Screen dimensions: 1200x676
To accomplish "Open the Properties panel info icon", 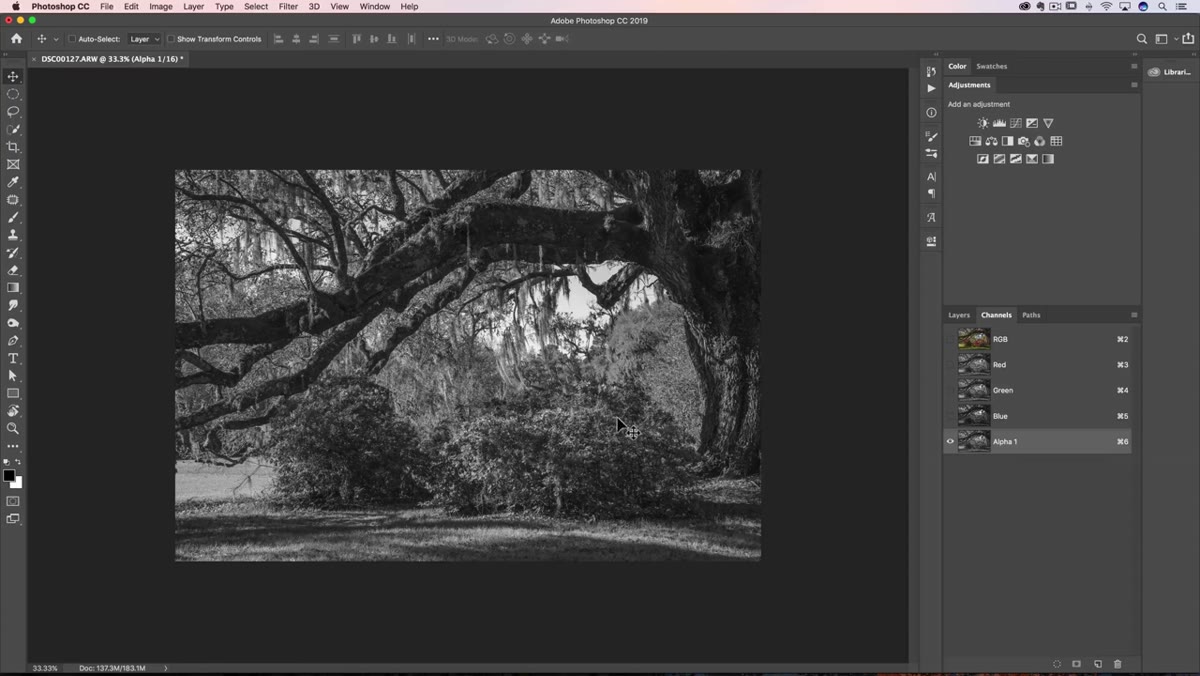I will point(931,112).
